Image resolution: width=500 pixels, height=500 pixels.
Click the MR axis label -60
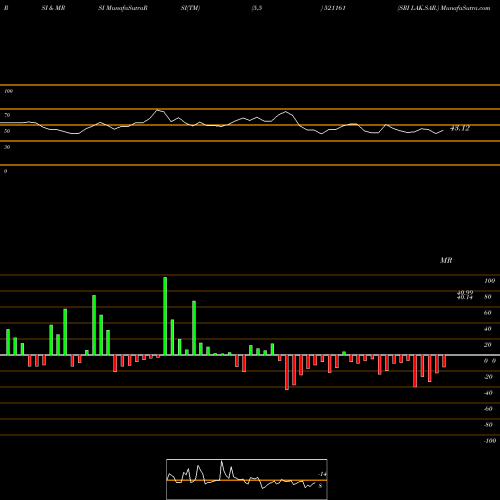coord(488,409)
